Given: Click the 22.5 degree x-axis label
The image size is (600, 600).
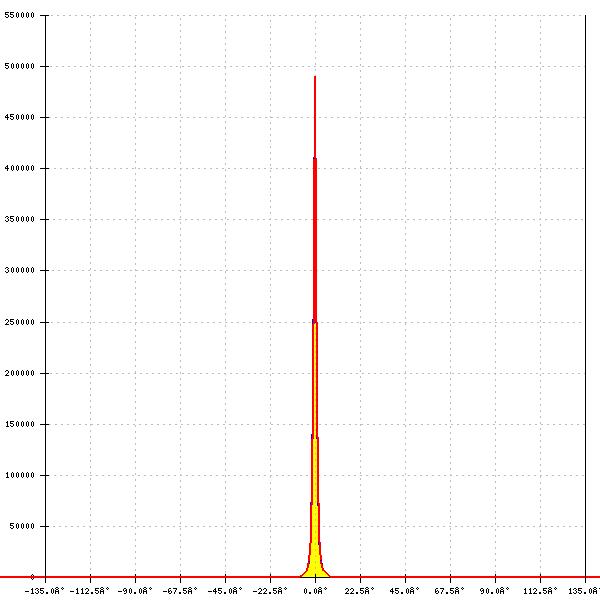Looking at the screenshot, I should (x=360, y=591).
